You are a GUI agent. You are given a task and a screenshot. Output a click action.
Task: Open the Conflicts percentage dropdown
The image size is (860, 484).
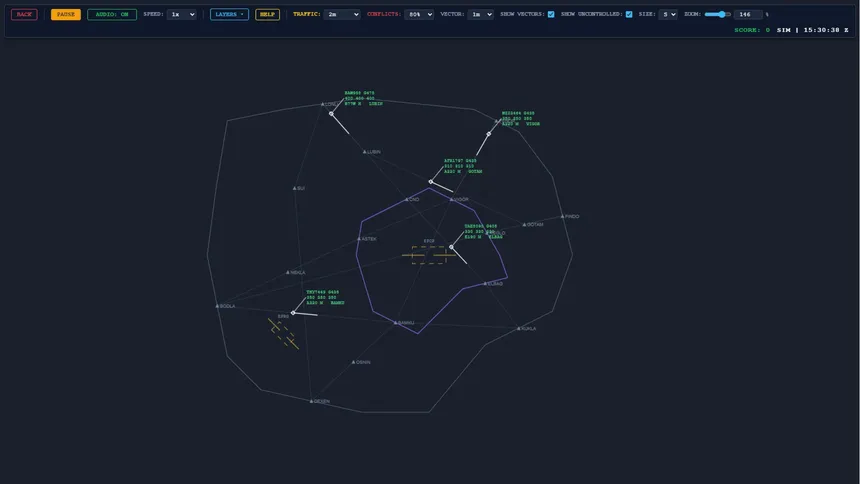point(419,15)
